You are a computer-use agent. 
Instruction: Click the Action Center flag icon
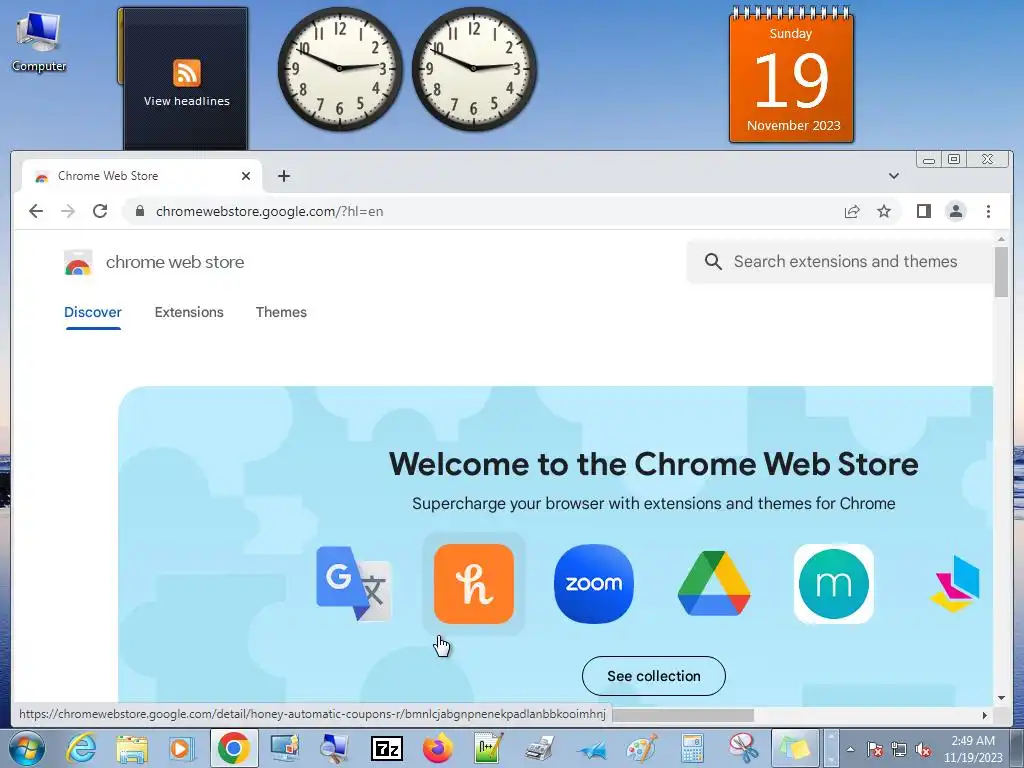[875, 749]
